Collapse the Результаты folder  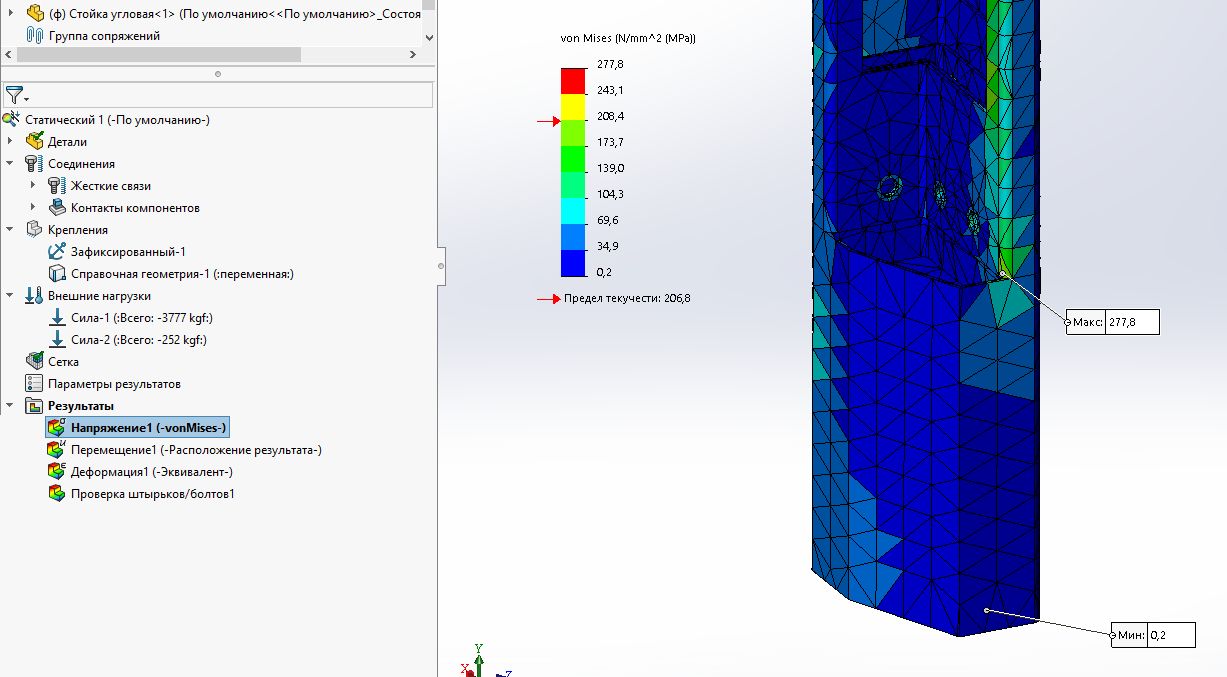(x=10, y=406)
